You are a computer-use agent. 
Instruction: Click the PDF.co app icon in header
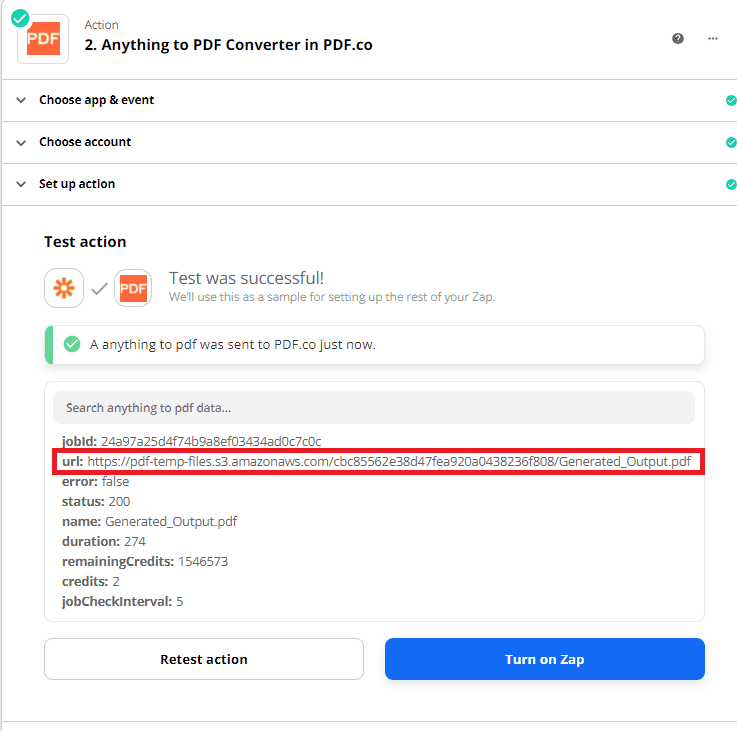[43, 39]
